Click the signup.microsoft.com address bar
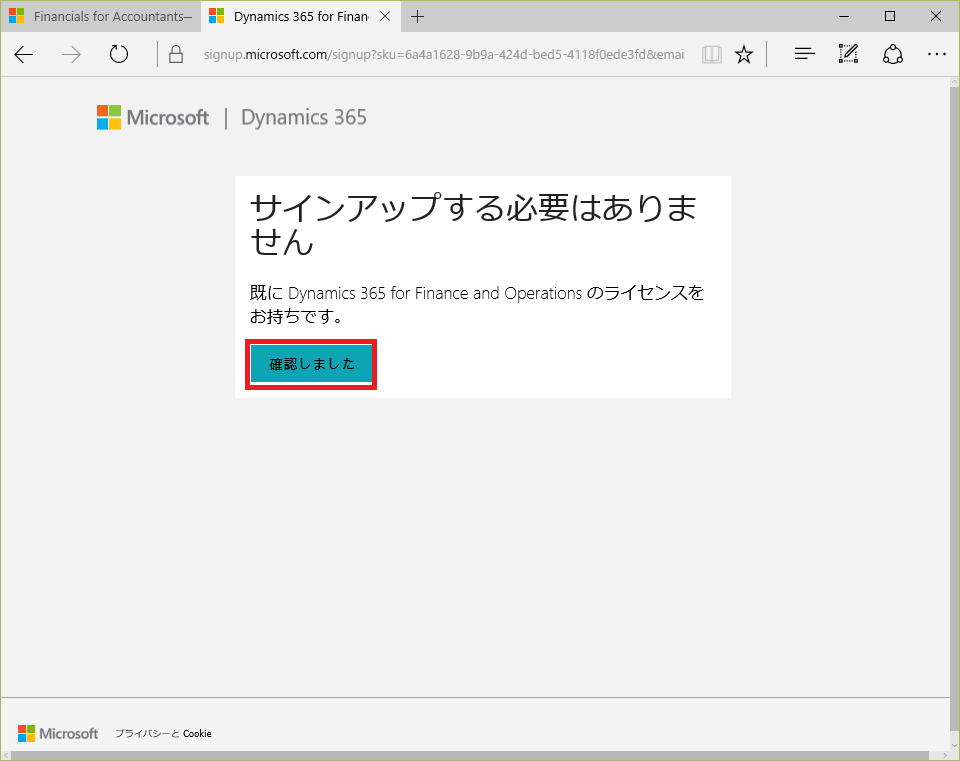960x761 pixels. (x=443, y=54)
